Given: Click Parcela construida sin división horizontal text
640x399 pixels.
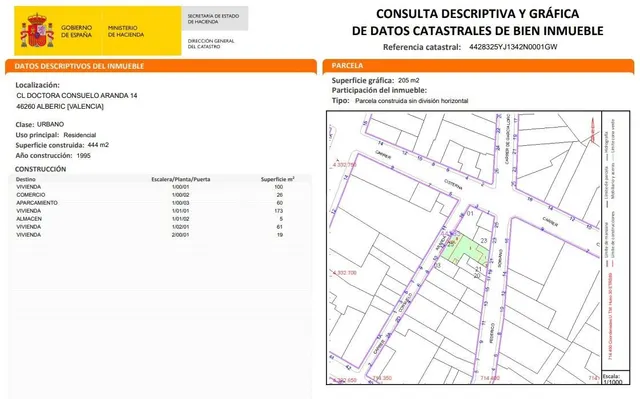Looking at the screenshot, I should point(411,101).
